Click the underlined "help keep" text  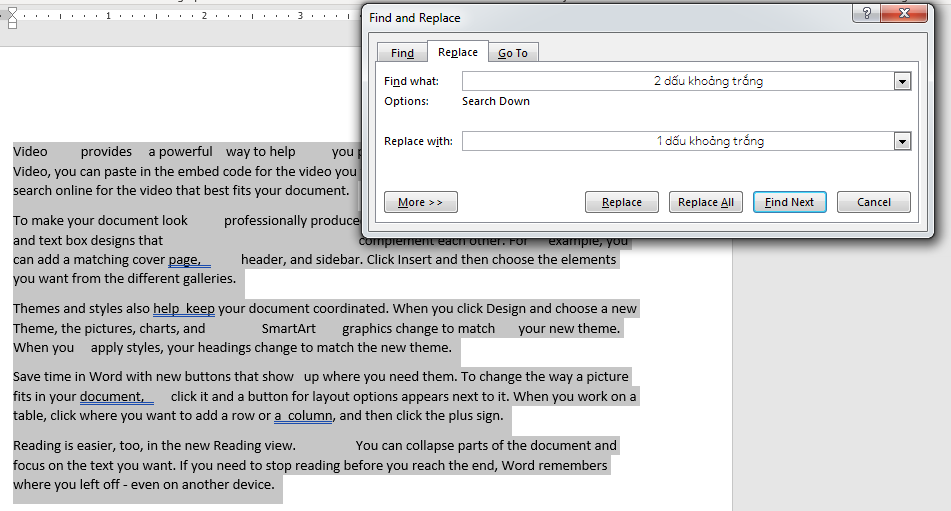pos(184,309)
